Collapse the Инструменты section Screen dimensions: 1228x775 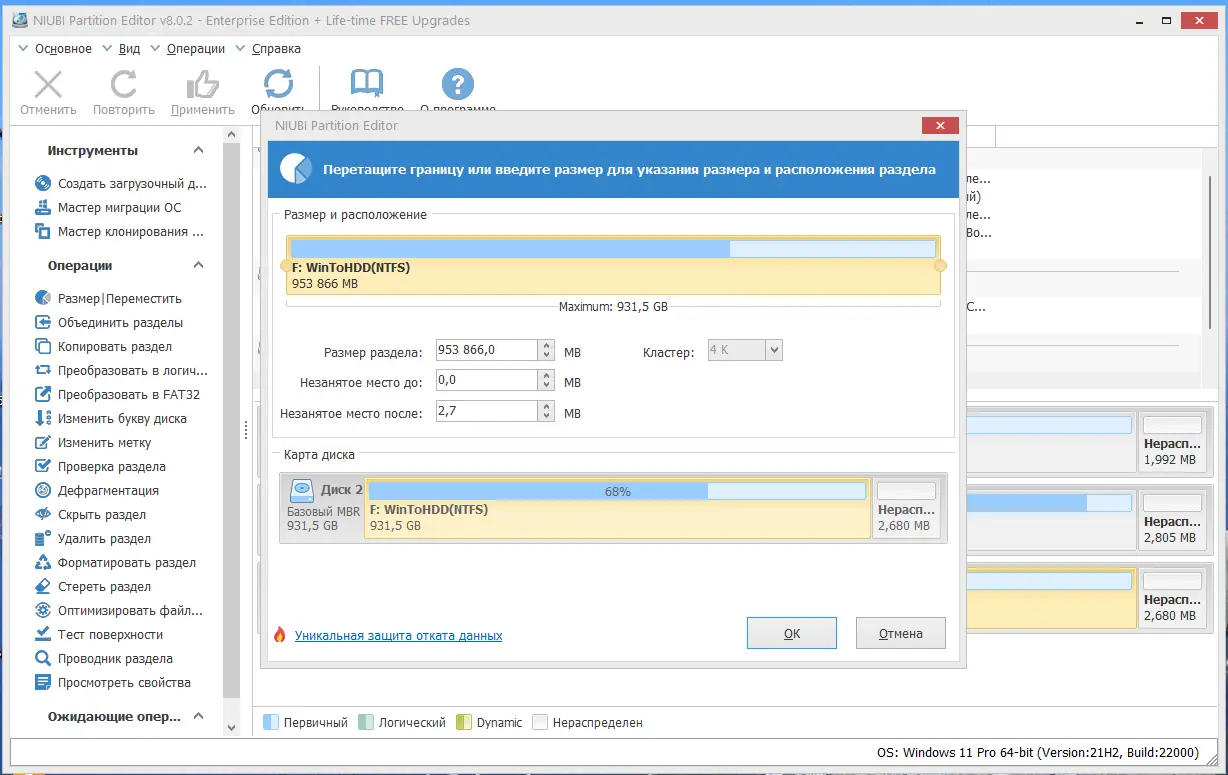(198, 150)
